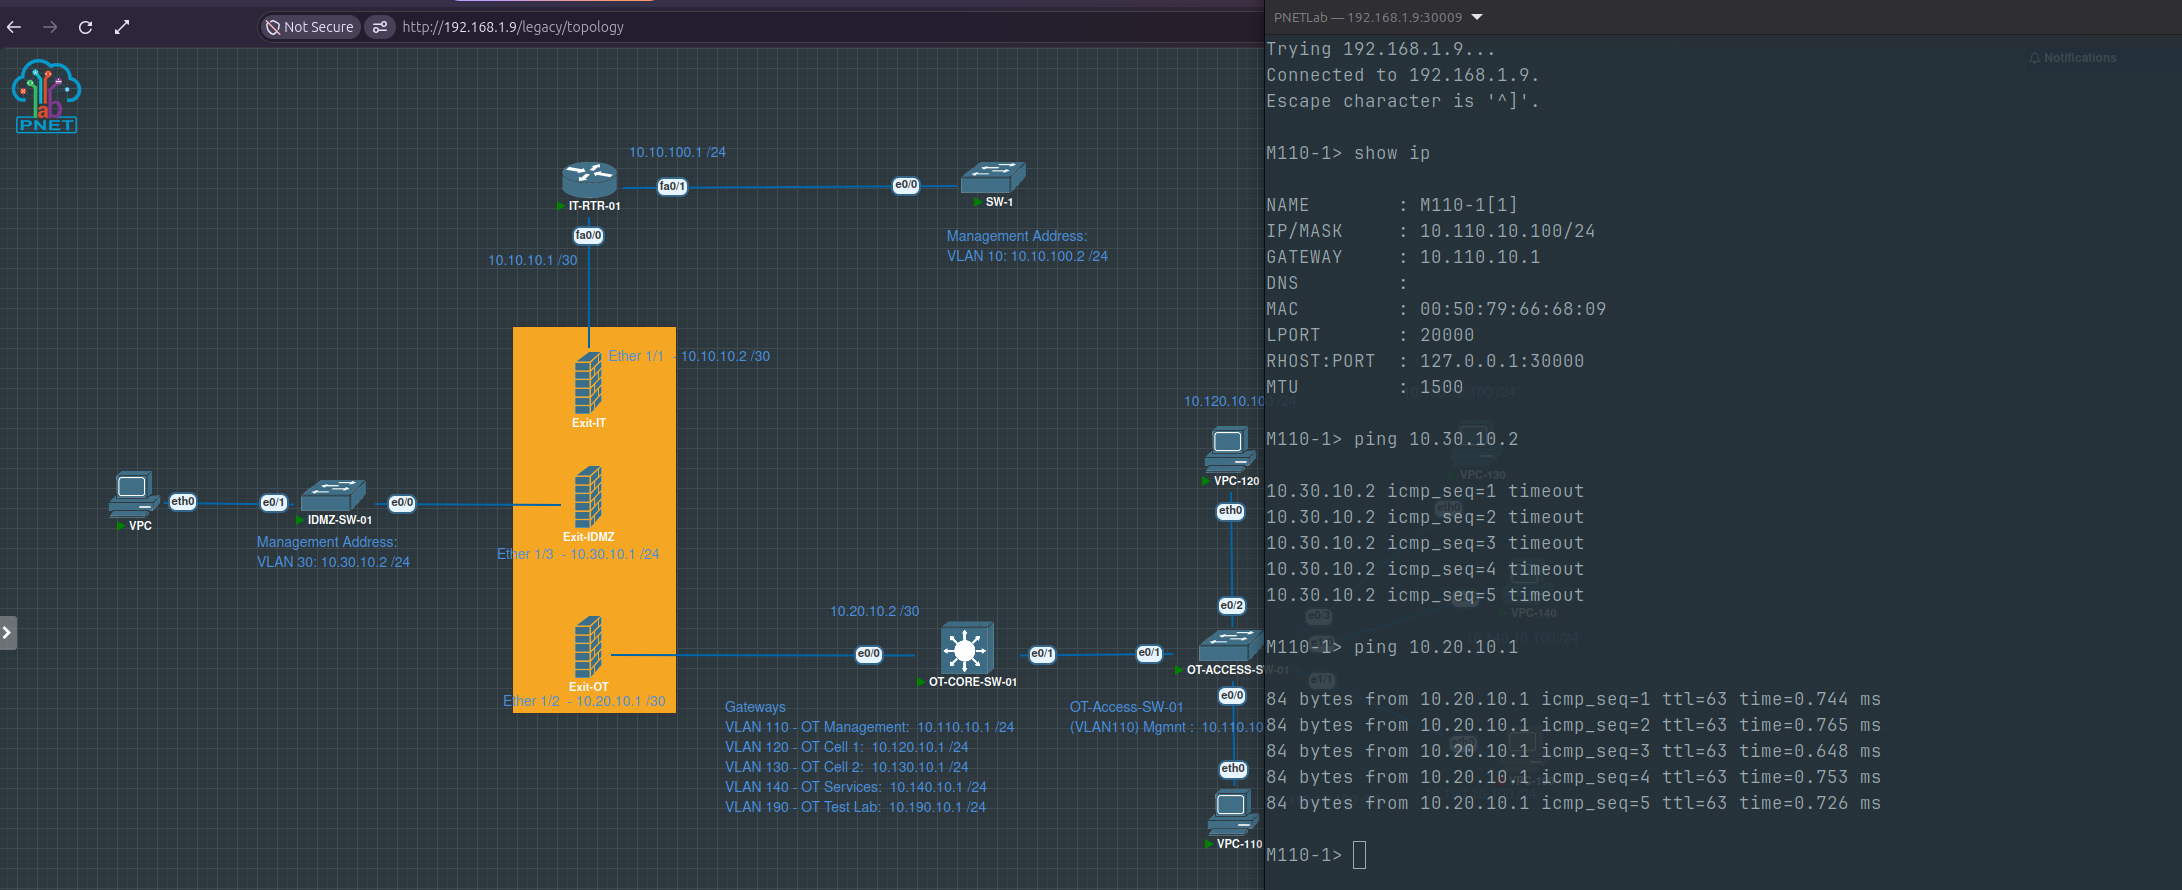Click the fa0/0 interface label below IT-RTR-01
2182x890 pixels.
coord(588,235)
